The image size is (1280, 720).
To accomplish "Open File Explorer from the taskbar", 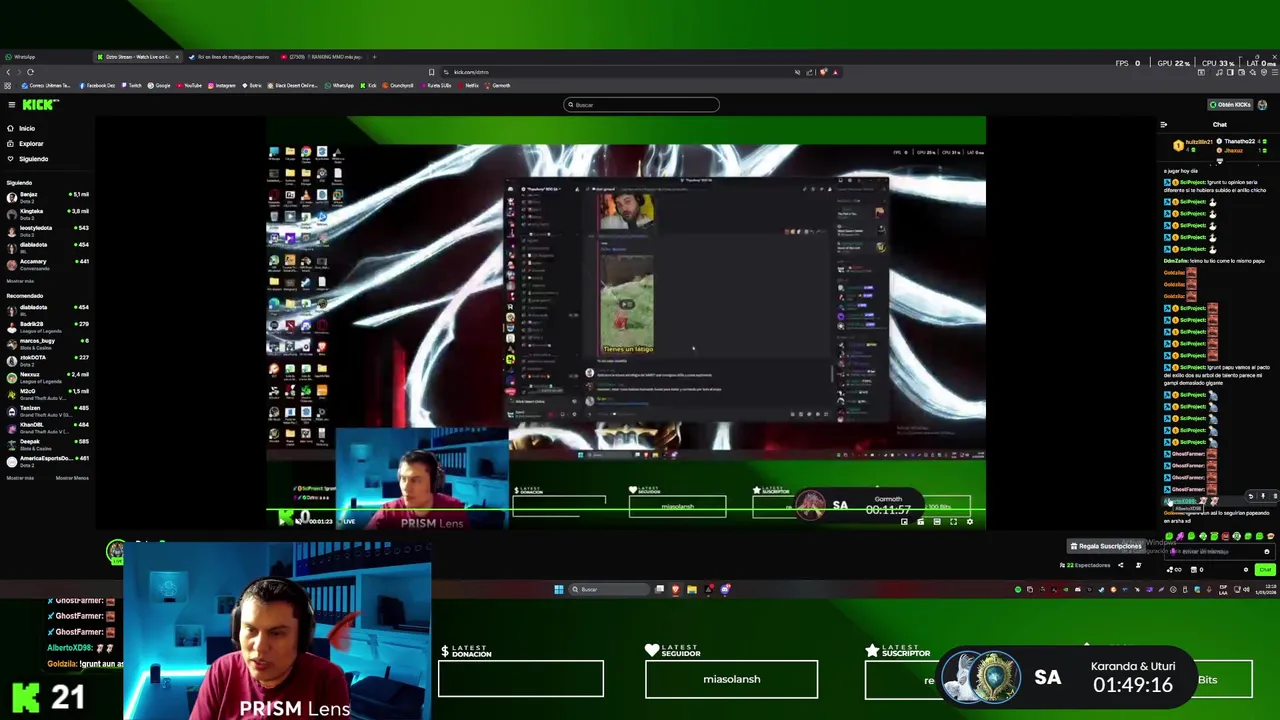I will coord(691,589).
